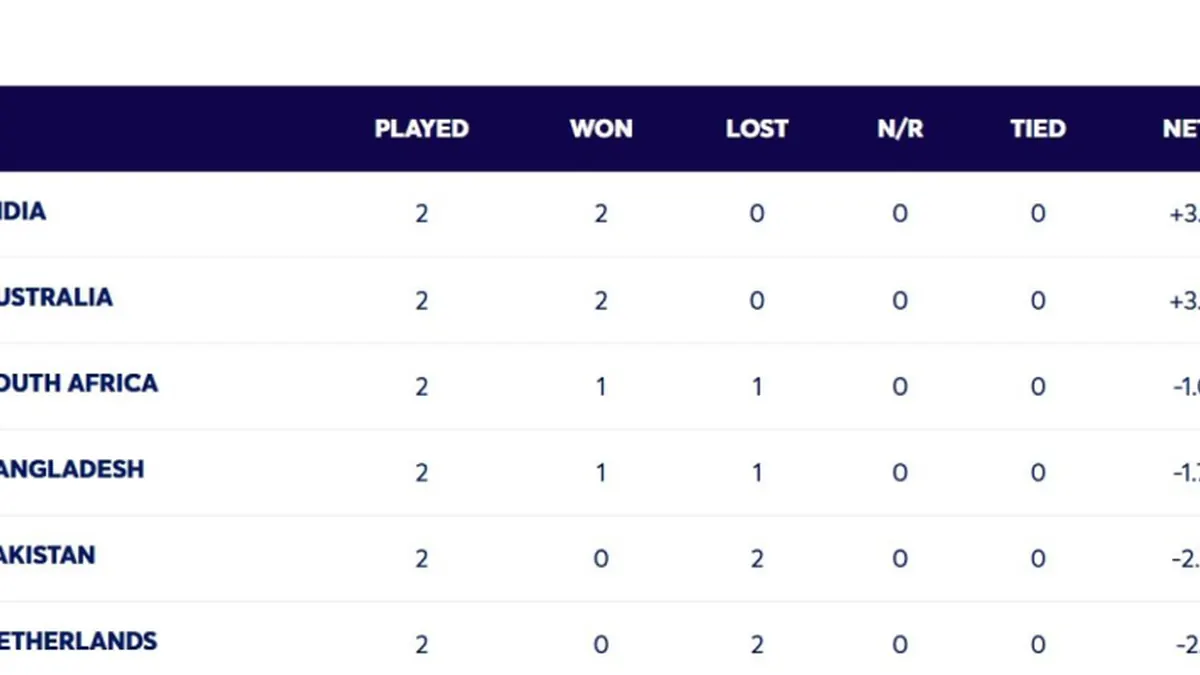Click the Pakistan team name

tap(48, 556)
